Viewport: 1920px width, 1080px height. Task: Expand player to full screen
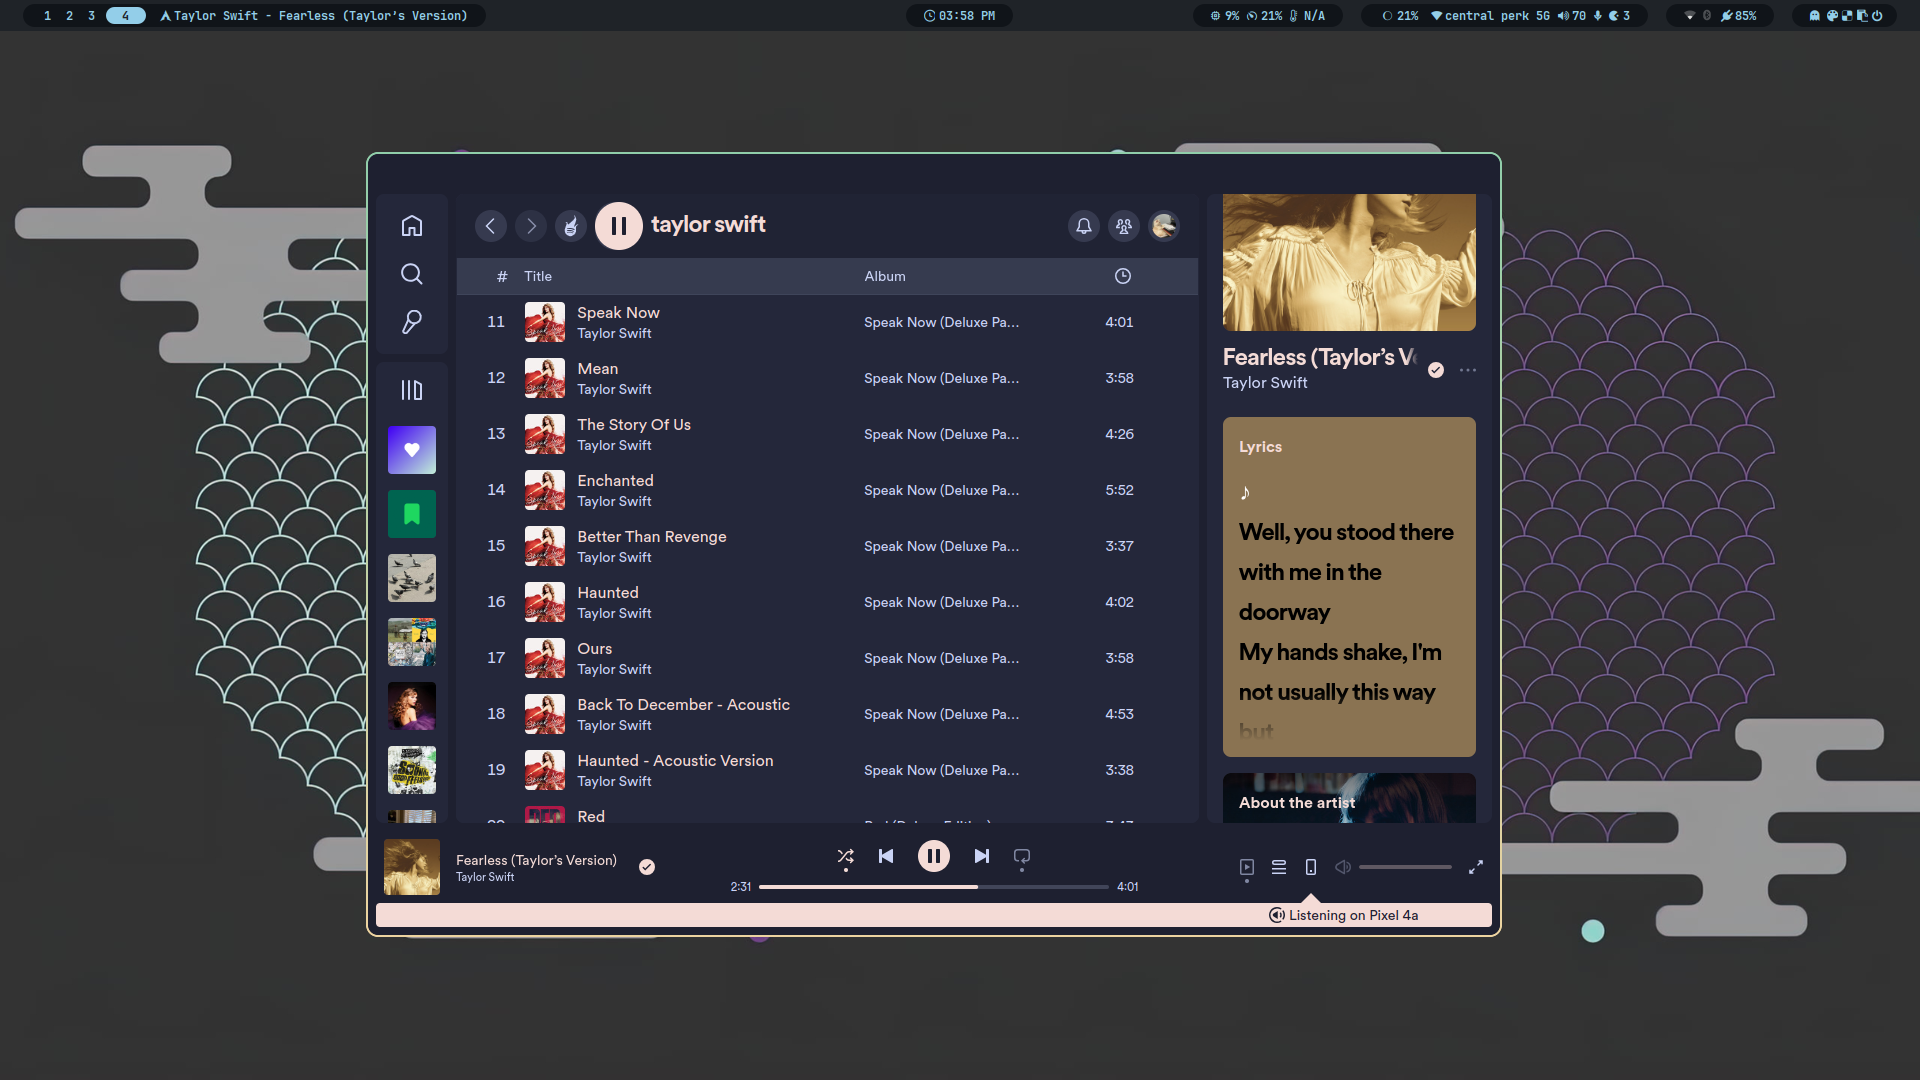pos(1475,867)
